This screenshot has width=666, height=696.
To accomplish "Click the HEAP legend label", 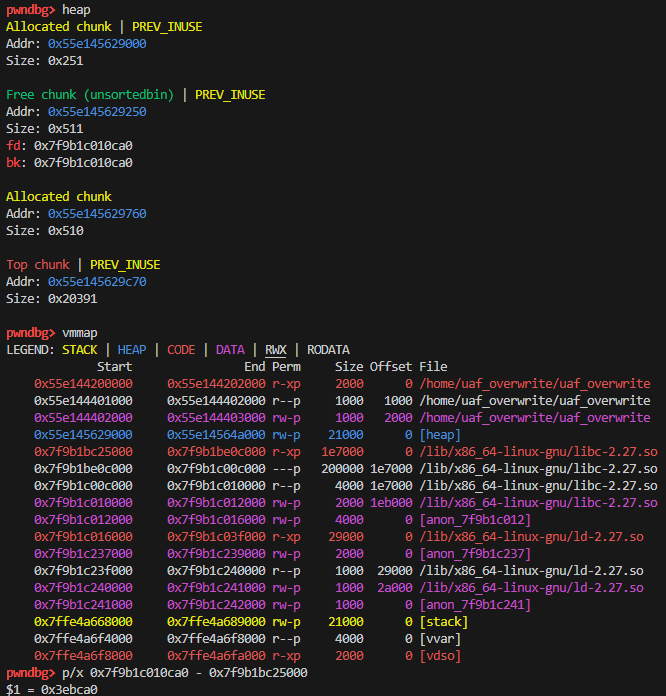I will (x=132, y=350).
